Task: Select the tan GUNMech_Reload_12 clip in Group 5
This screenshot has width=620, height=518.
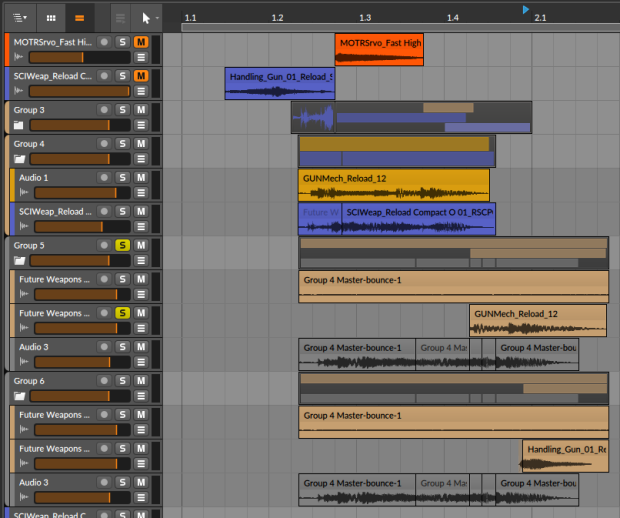Action: [538, 321]
